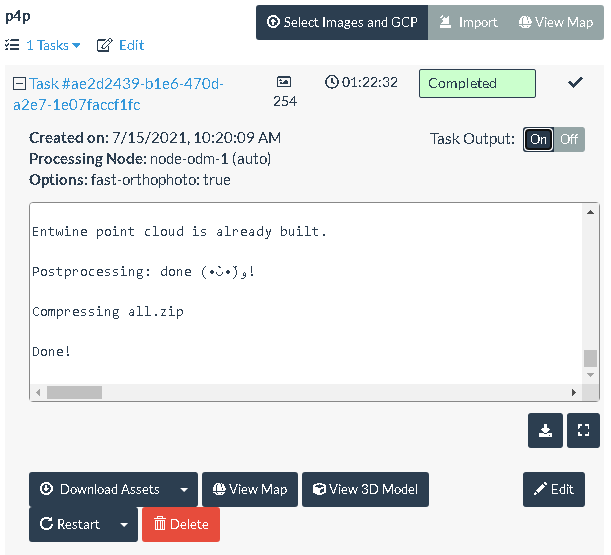Delete the task with the red button
The height and width of the screenshot is (555, 611).
[x=181, y=524]
